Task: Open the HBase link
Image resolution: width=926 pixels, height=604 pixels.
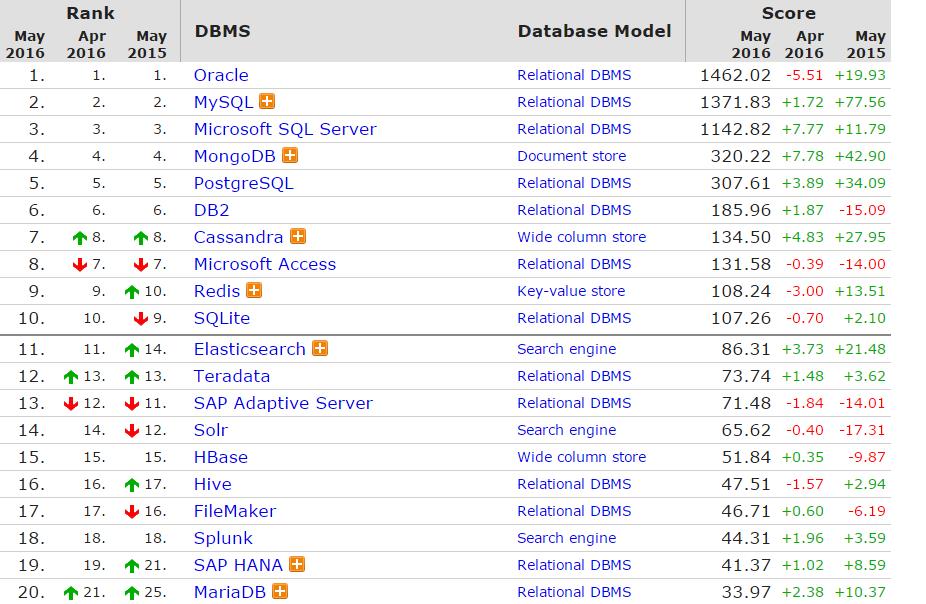Action: (x=221, y=457)
